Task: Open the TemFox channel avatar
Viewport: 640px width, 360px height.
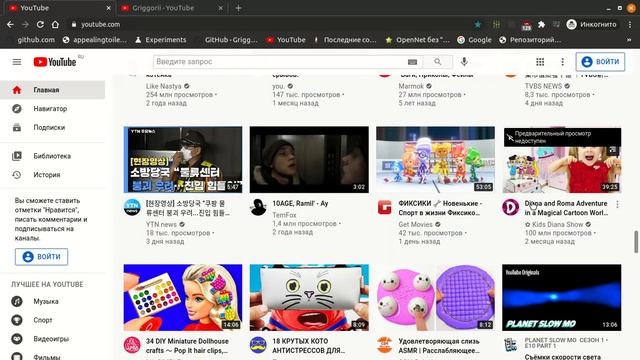Action: pos(258,207)
